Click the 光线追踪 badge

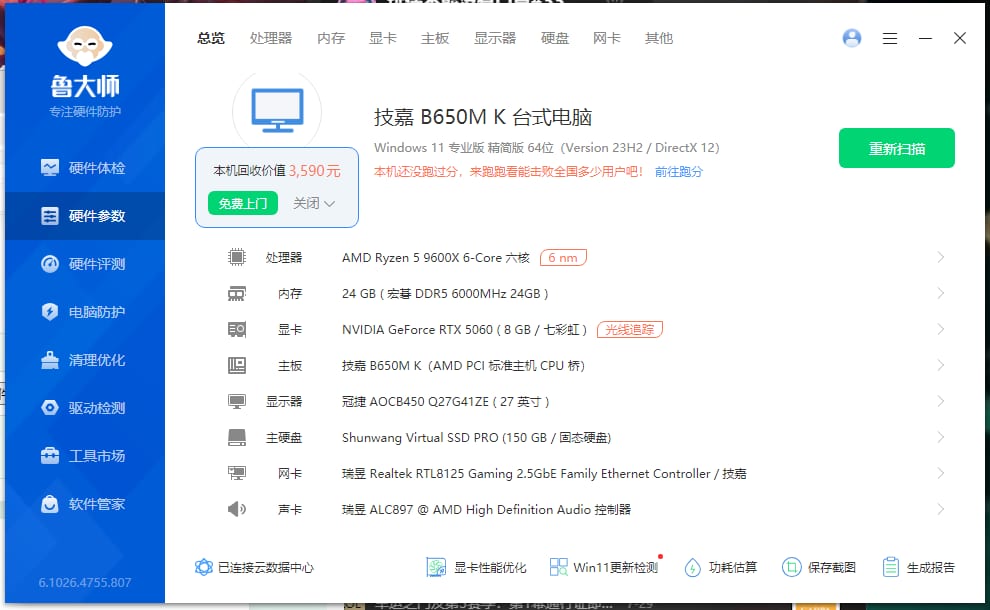(629, 330)
